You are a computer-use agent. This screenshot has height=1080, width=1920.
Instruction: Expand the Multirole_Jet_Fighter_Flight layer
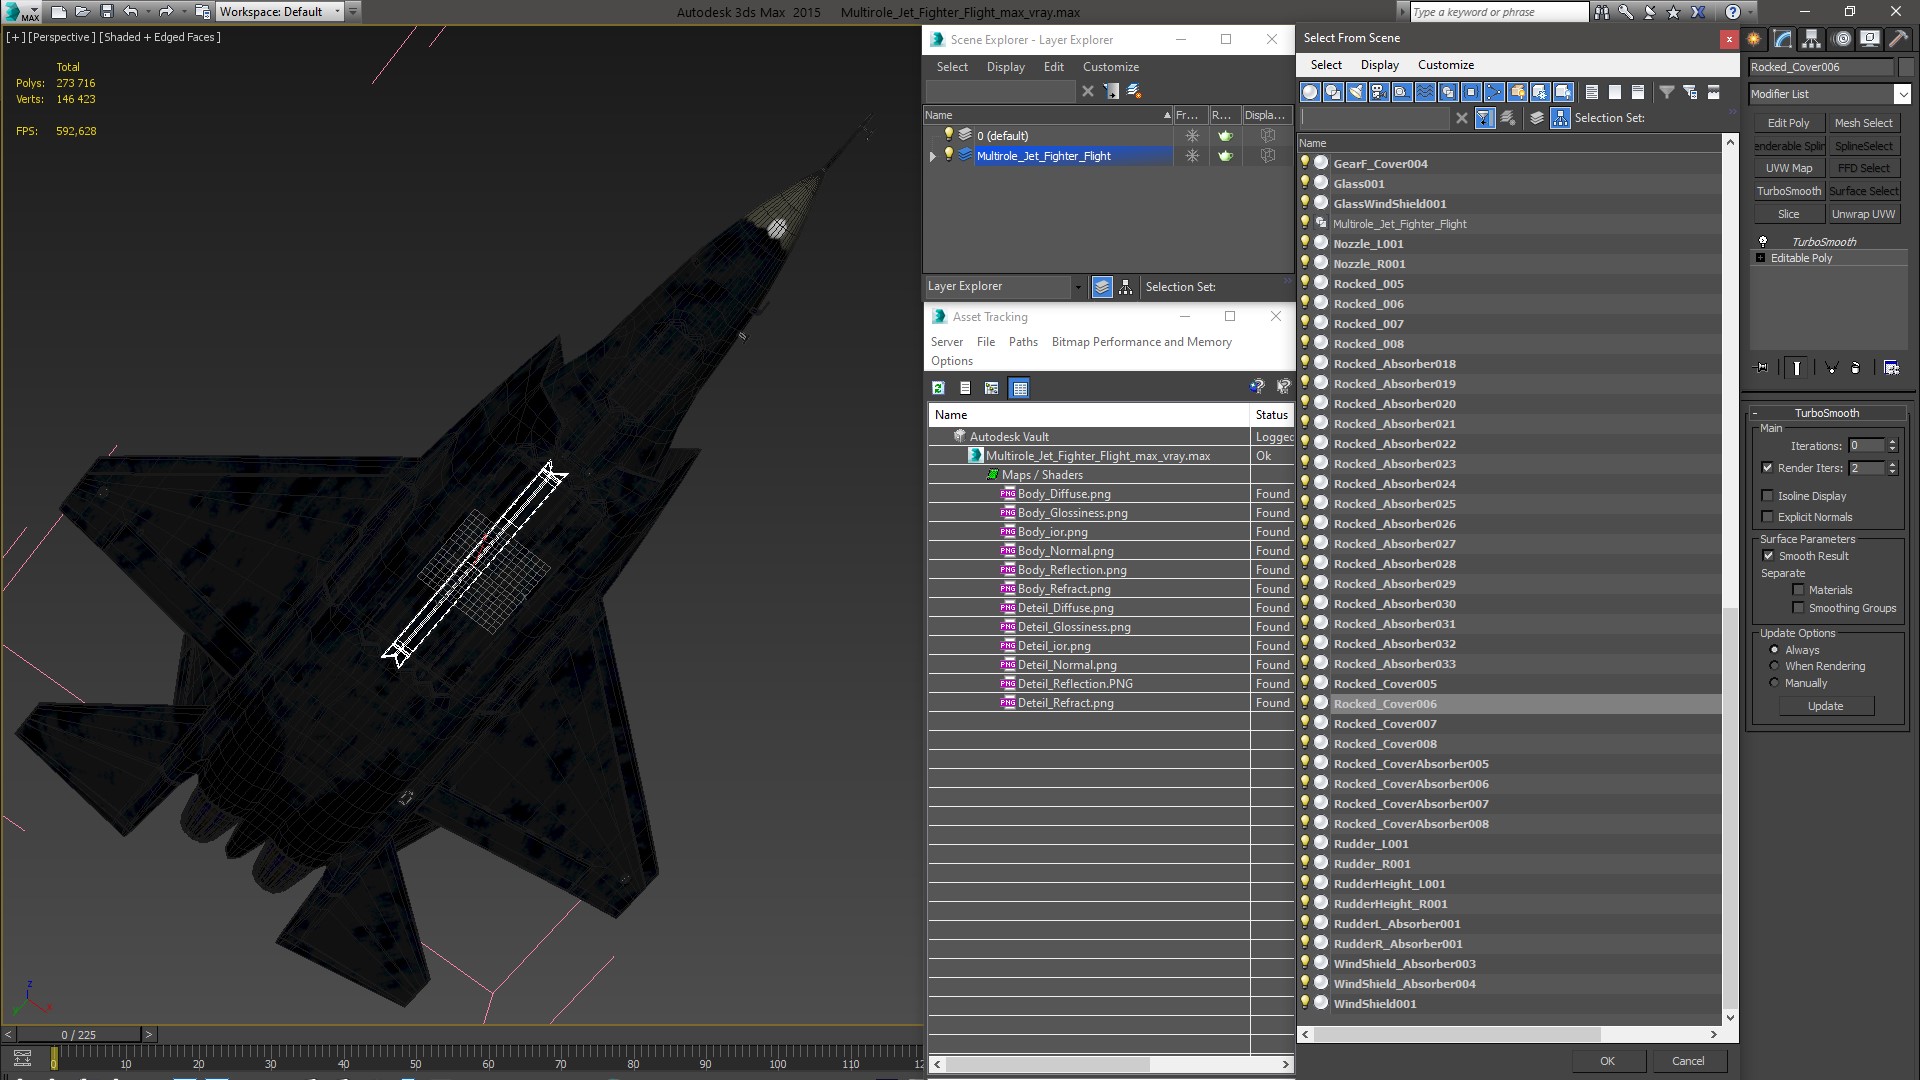[x=933, y=156]
